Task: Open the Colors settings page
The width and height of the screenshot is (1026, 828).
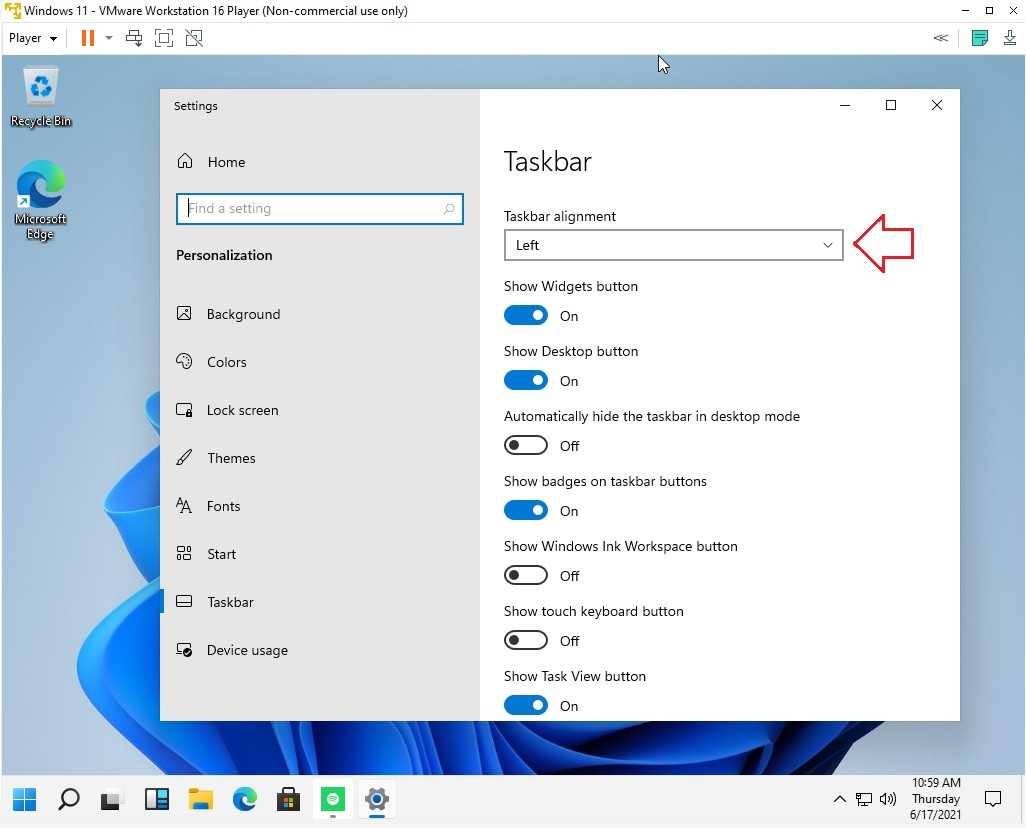Action: [x=211, y=362]
